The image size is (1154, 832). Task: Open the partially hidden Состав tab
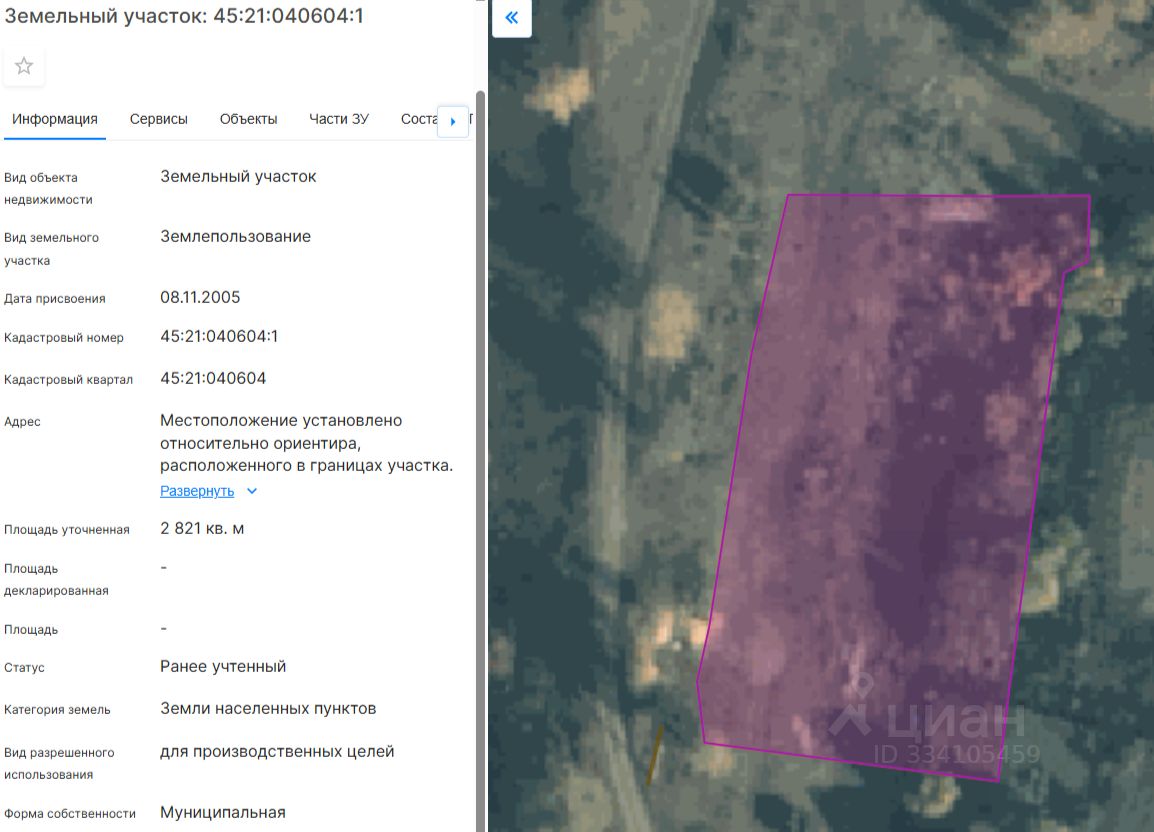pyautogui.click(x=419, y=119)
